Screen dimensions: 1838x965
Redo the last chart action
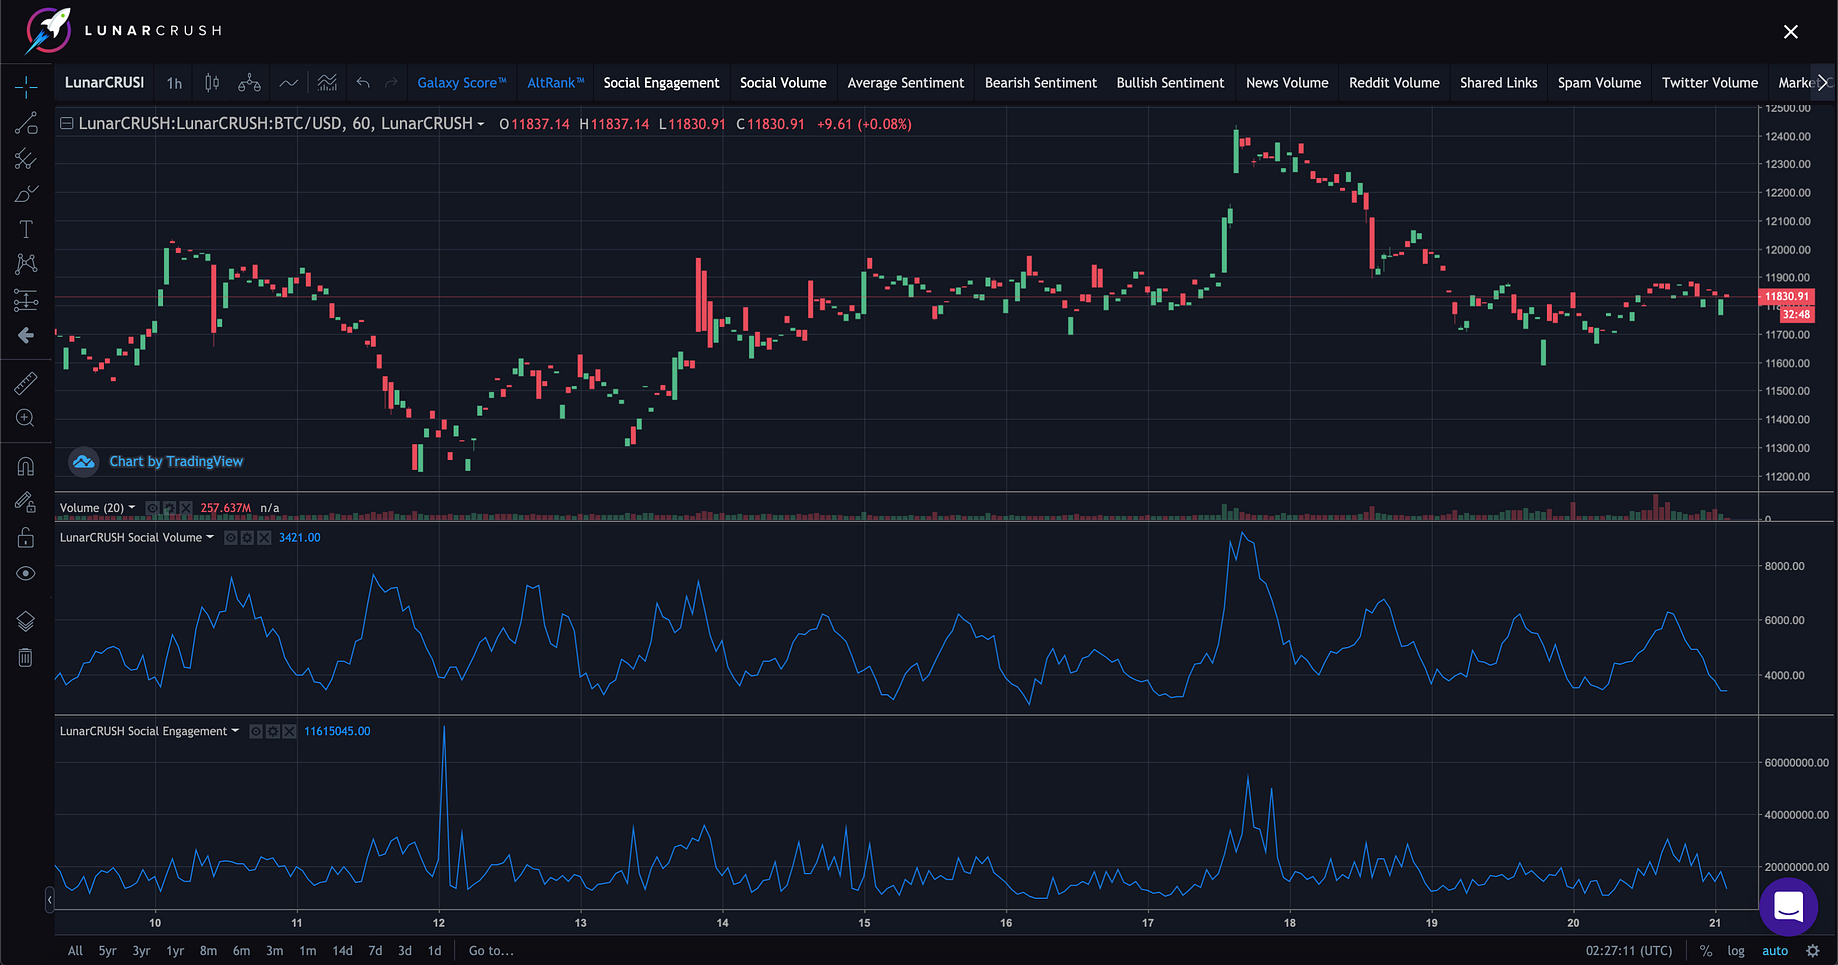[x=391, y=83]
